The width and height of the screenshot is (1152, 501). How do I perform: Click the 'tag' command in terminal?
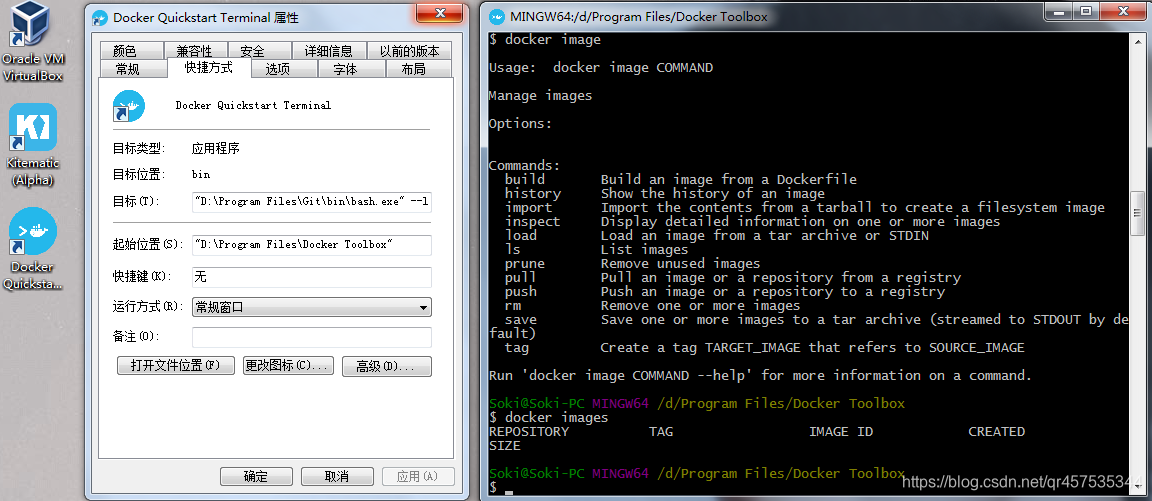tap(516, 347)
